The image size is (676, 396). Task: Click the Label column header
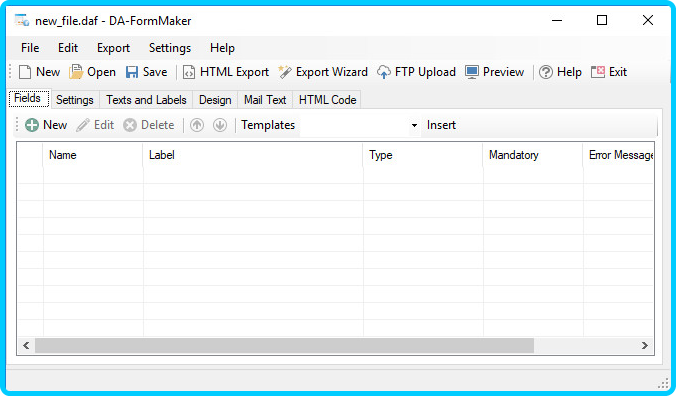pos(253,155)
